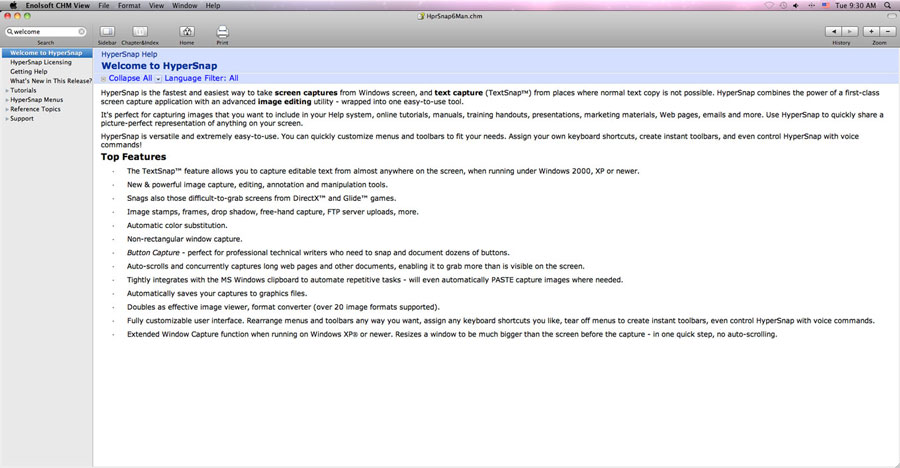Viewport: 900px width, 468px height.
Task: Click the Print toolbar icon
Action: click(x=222, y=32)
